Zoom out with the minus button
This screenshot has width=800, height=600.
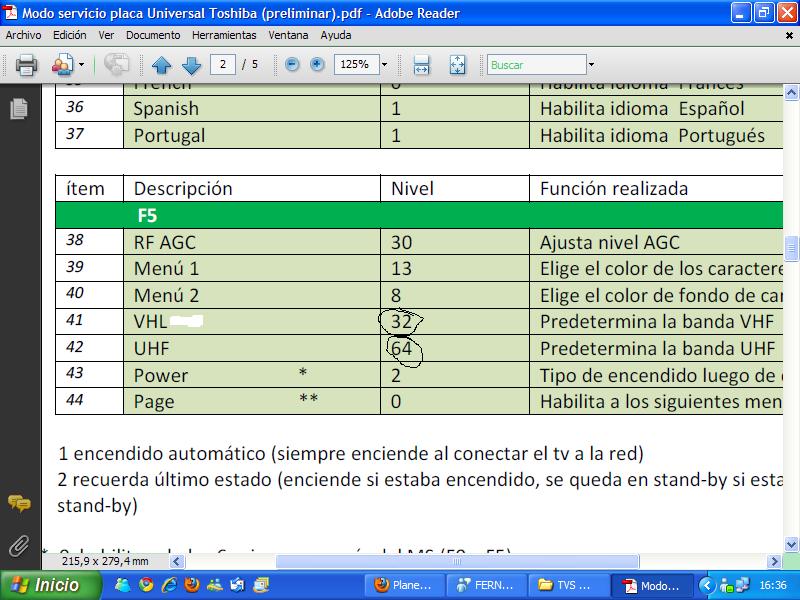292,64
